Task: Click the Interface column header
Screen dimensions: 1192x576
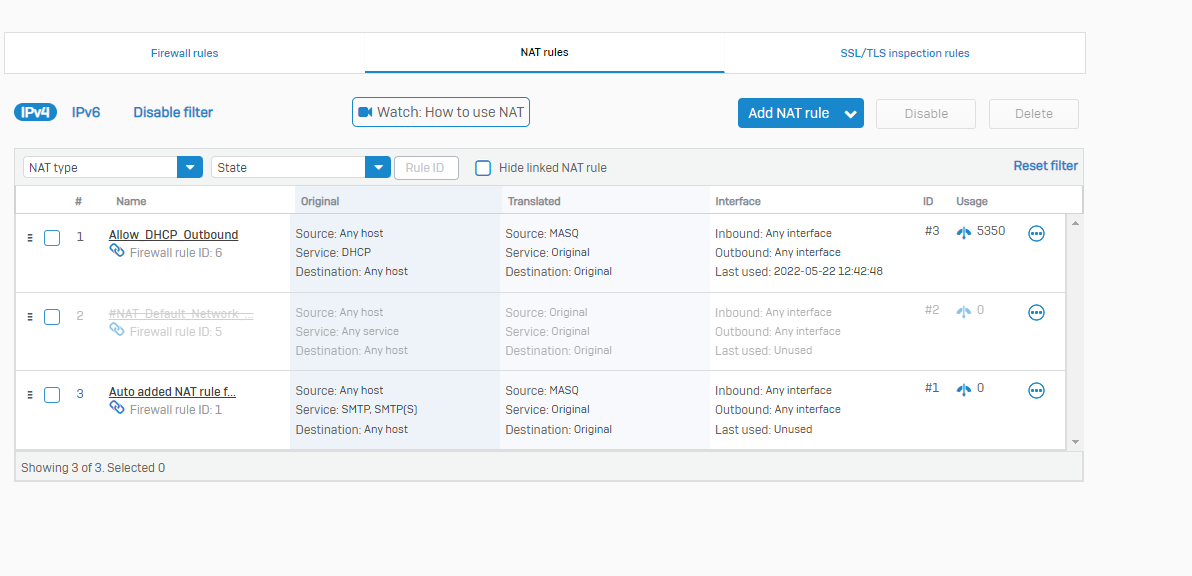Action: coord(737,201)
